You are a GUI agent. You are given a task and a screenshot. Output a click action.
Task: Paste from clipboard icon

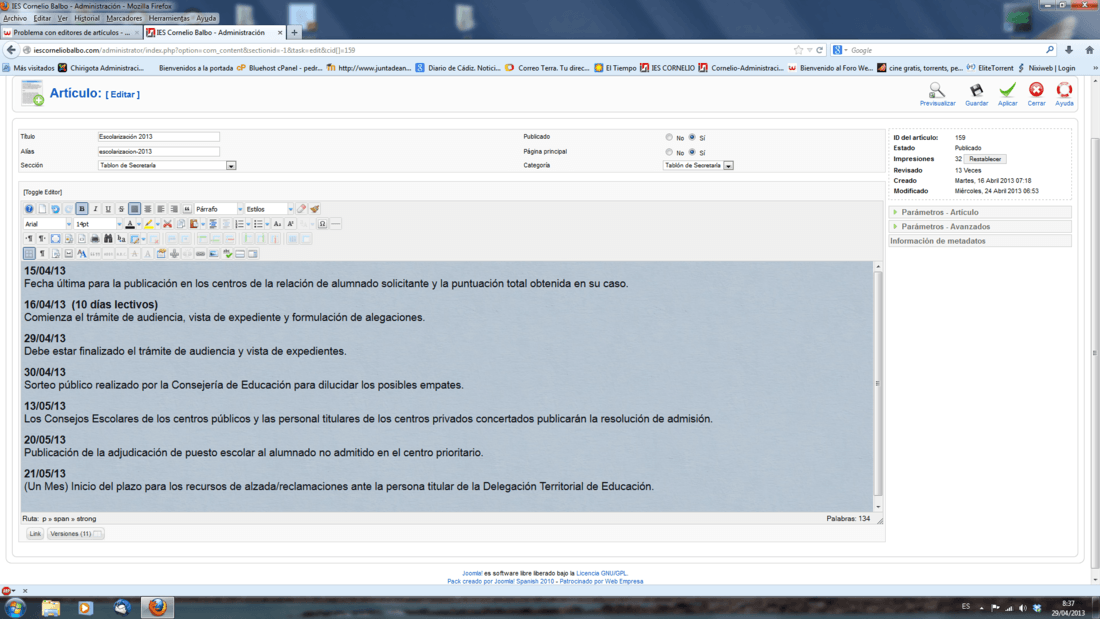[194, 224]
